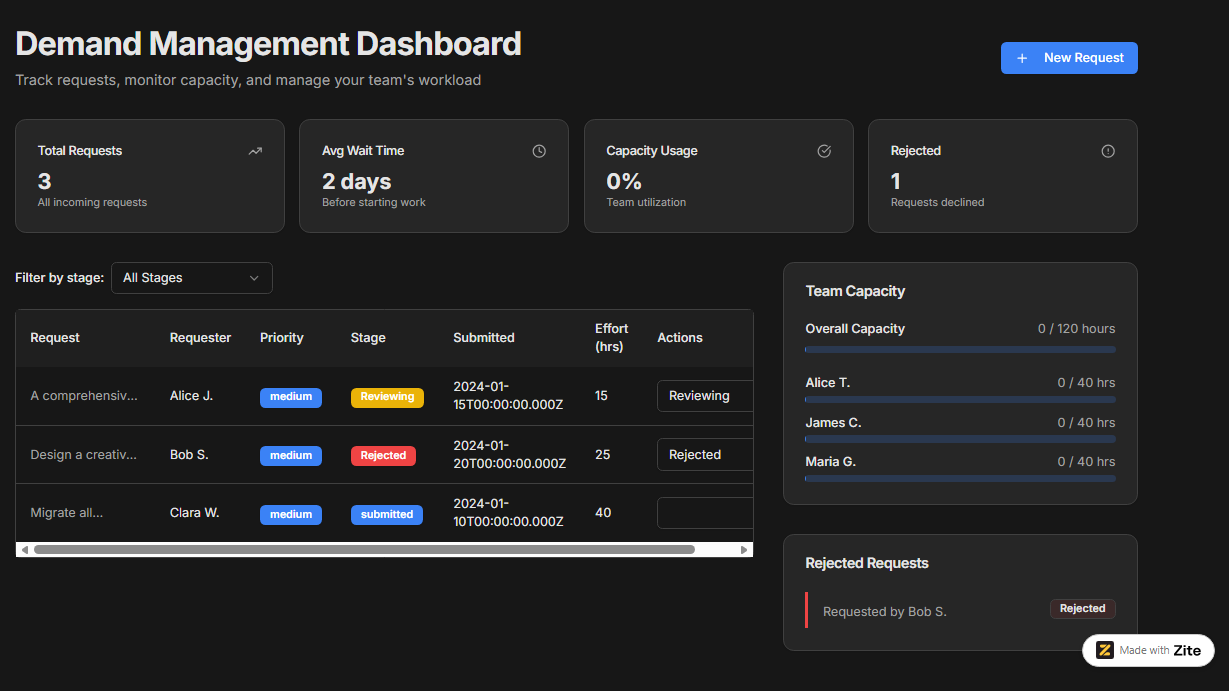This screenshot has width=1229, height=691.
Task: Click the 'Design a creativ...' request cell
Action: tap(84, 455)
